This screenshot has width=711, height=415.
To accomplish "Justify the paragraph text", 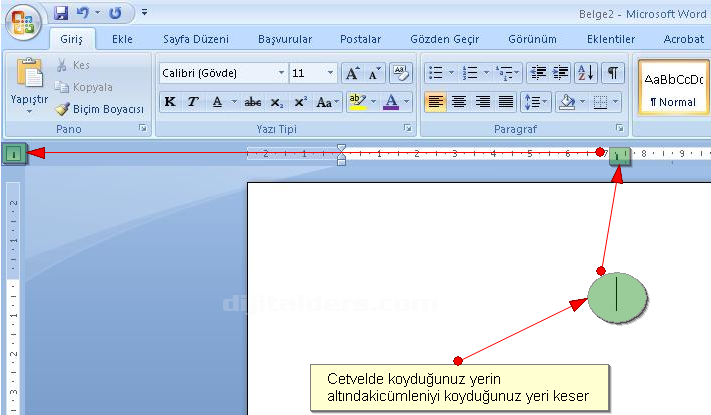I will pos(506,102).
